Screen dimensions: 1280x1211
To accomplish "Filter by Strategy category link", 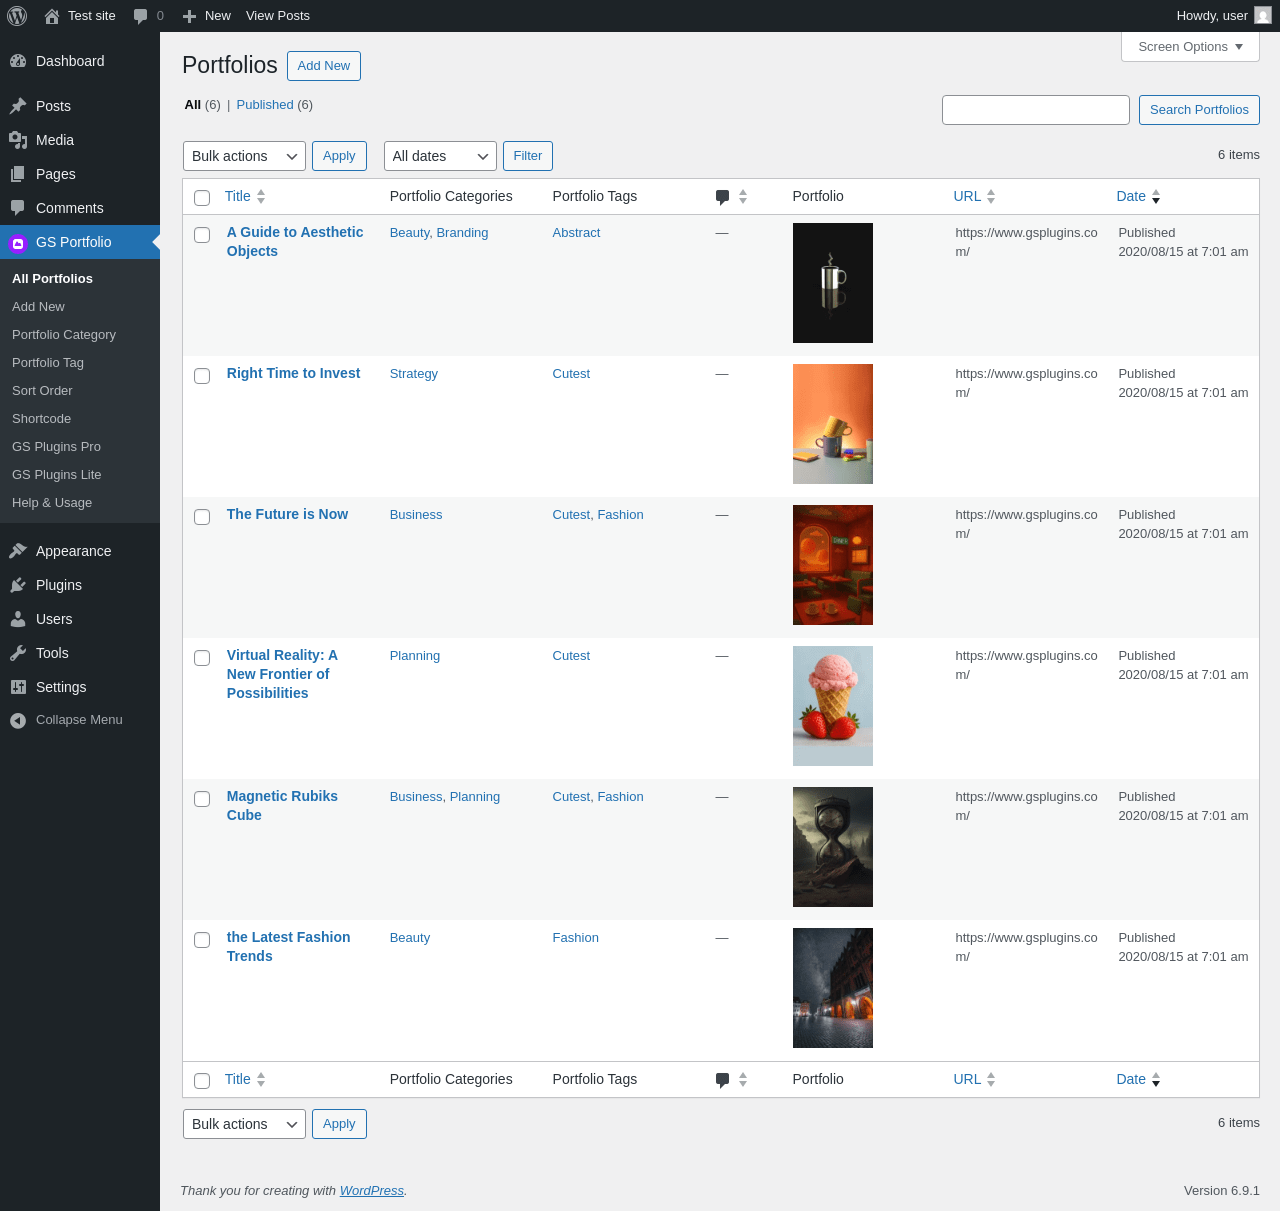I will (x=414, y=374).
